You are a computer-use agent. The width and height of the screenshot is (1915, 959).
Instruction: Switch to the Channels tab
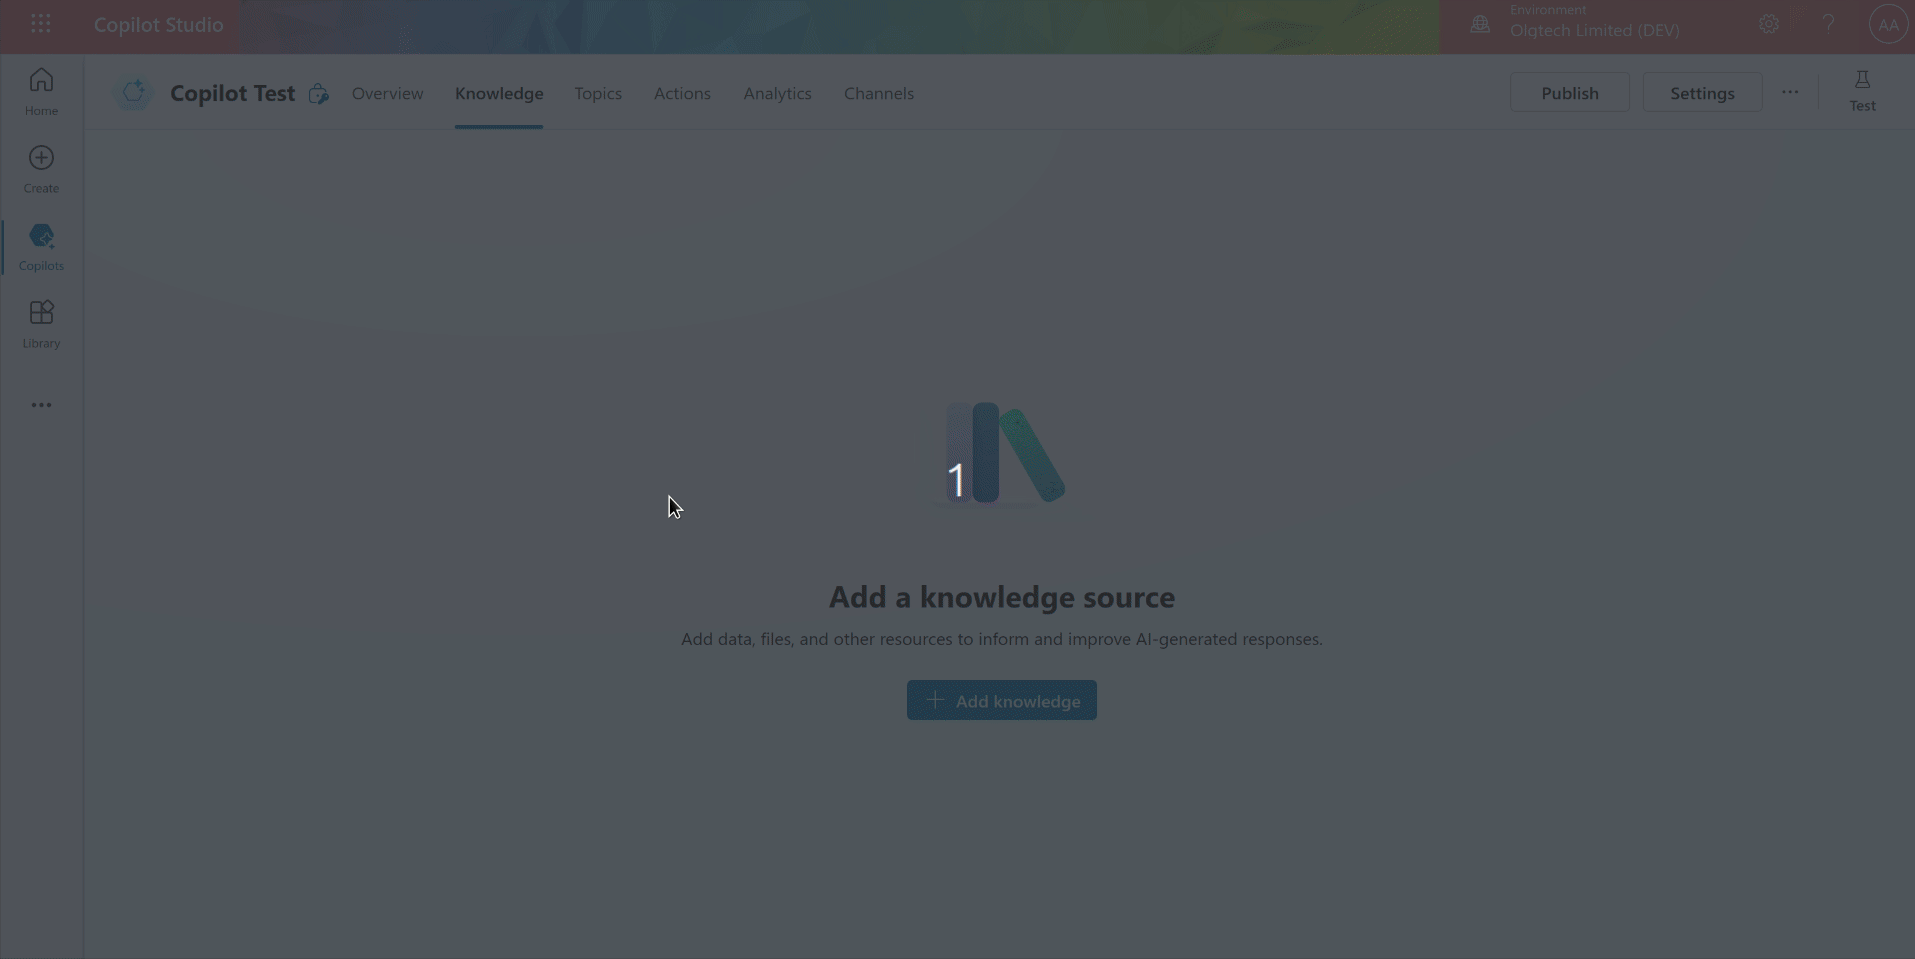pyautogui.click(x=878, y=93)
